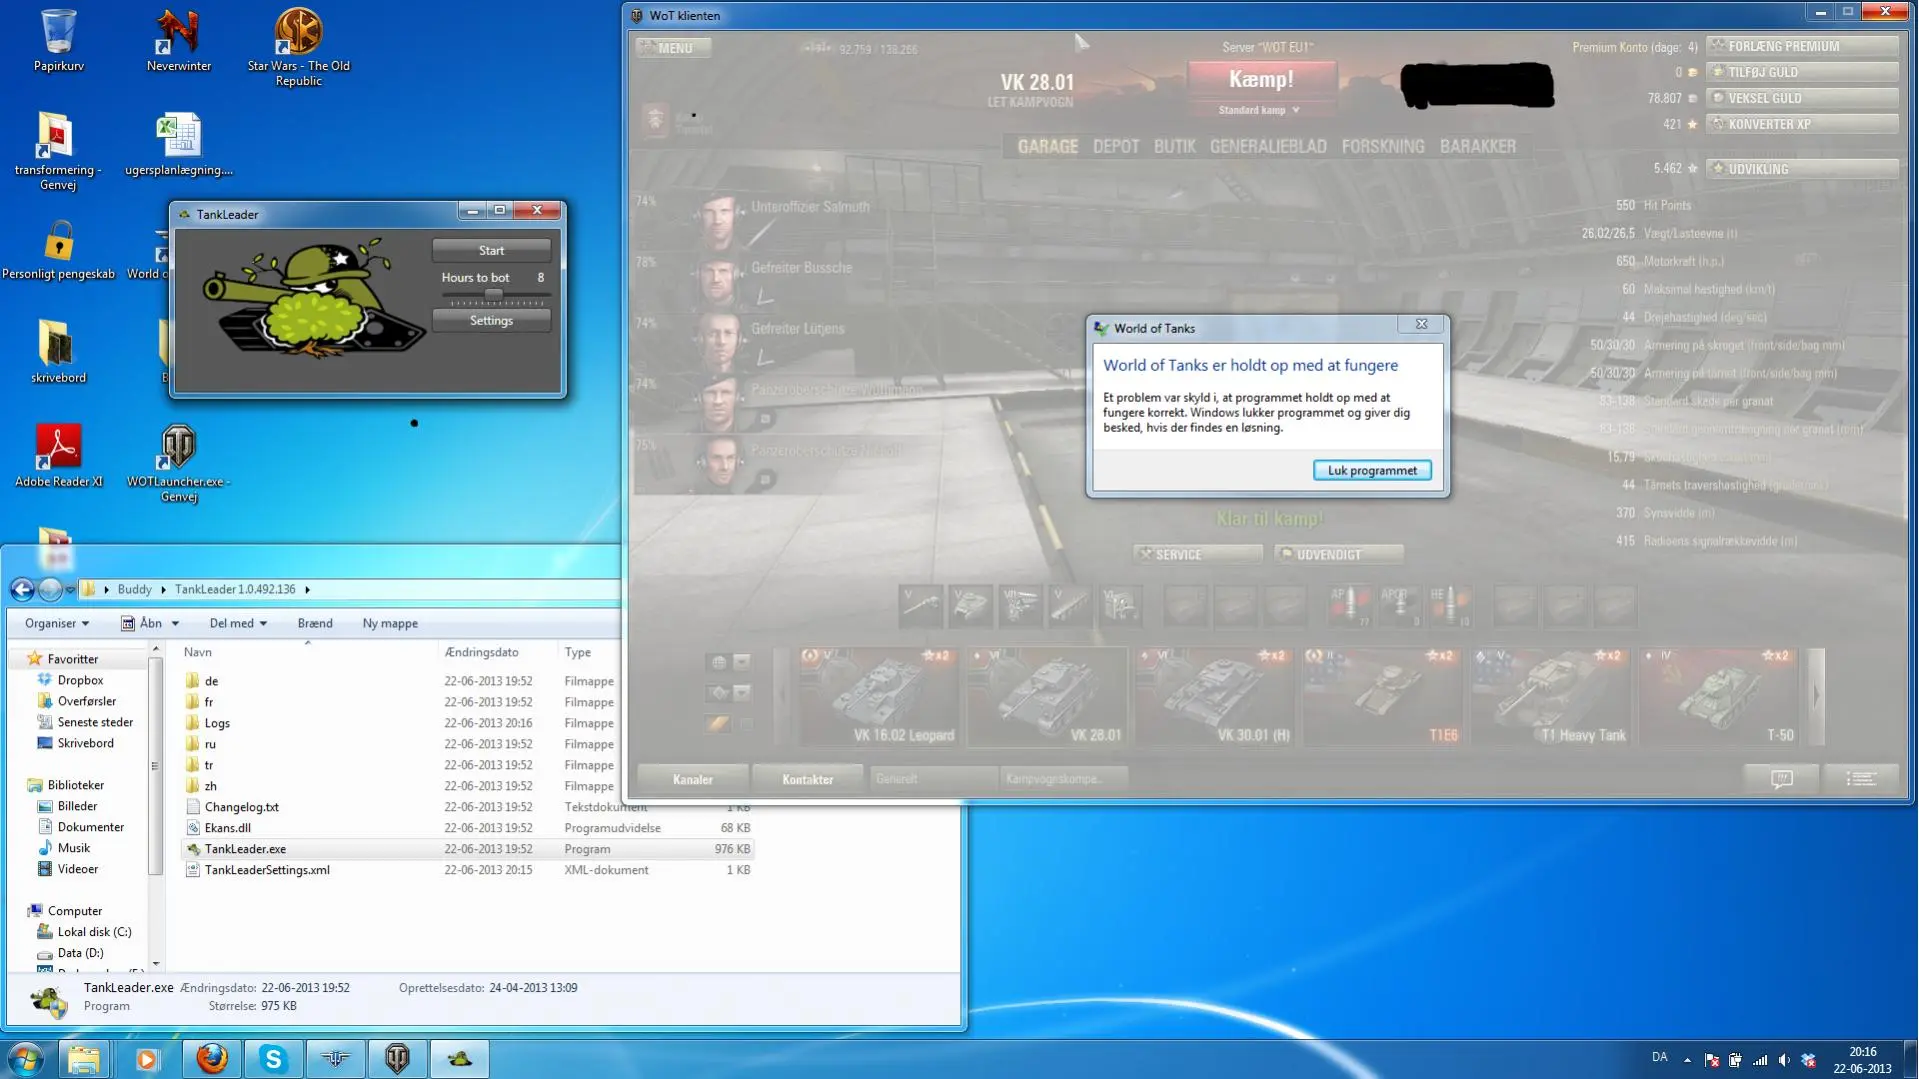Image resolution: width=1919 pixels, height=1079 pixels.
Task: Click SERVICE button in WoT garage
Action: pyautogui.click(x=1197, y=554)
